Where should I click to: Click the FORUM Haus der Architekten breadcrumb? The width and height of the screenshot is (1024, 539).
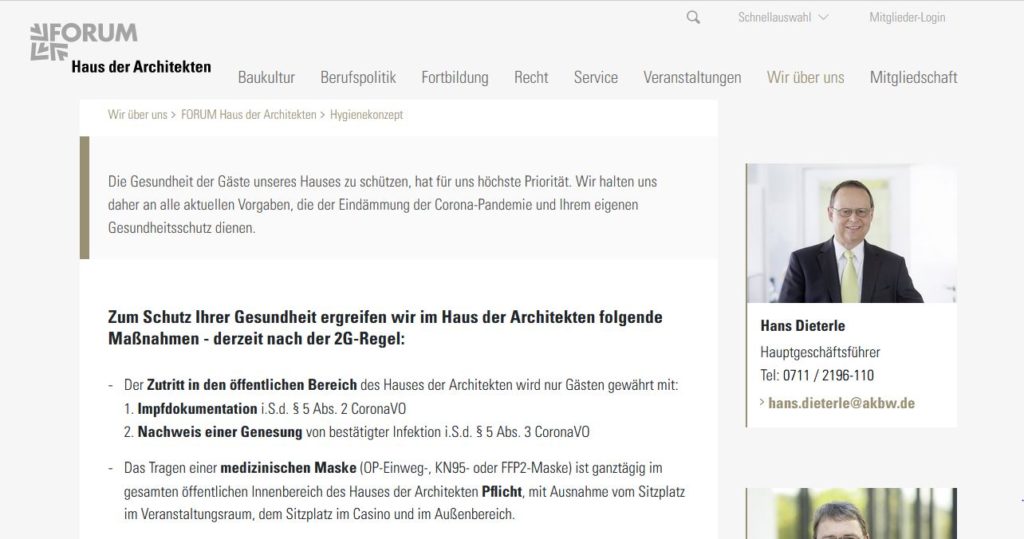point(249,114)
